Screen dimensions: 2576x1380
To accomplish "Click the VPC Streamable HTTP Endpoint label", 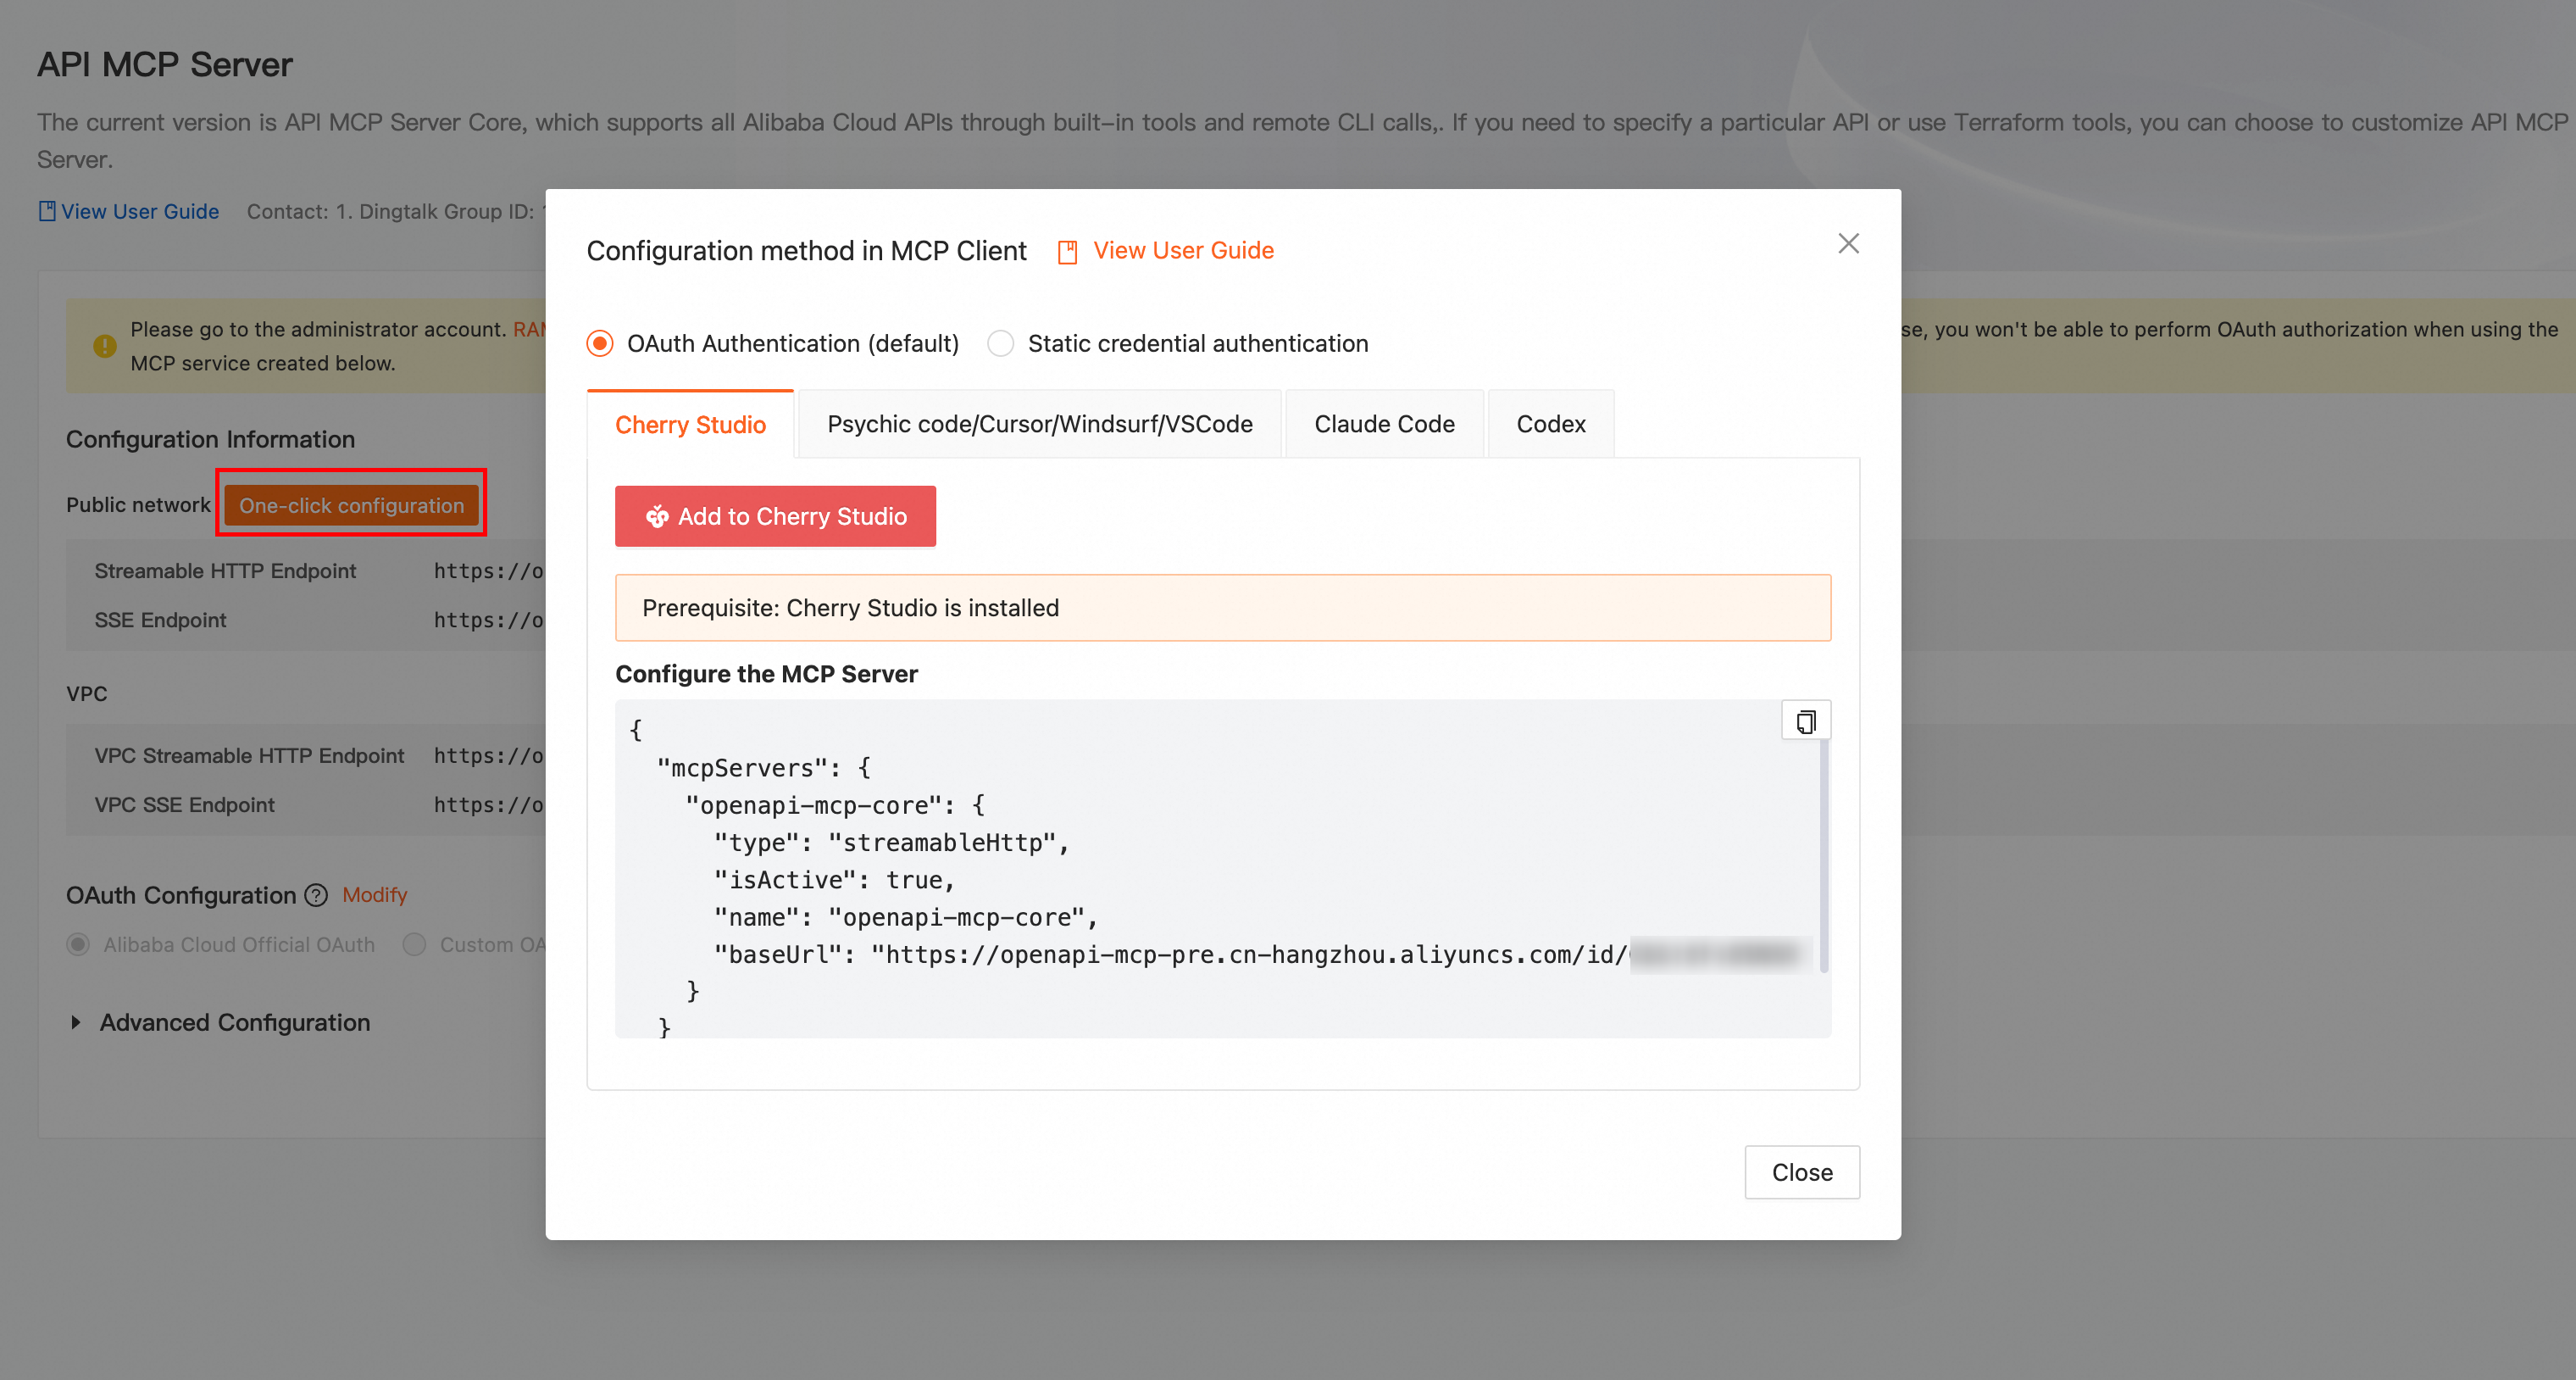I will 250,755.
